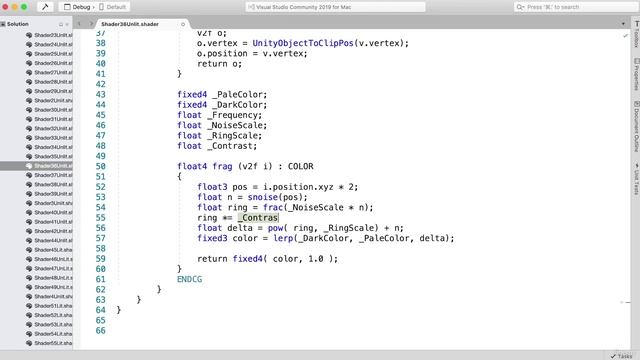Click the ENDCG keyword on line 61
This screenshot has height=360, width=640.
[189, 279]
